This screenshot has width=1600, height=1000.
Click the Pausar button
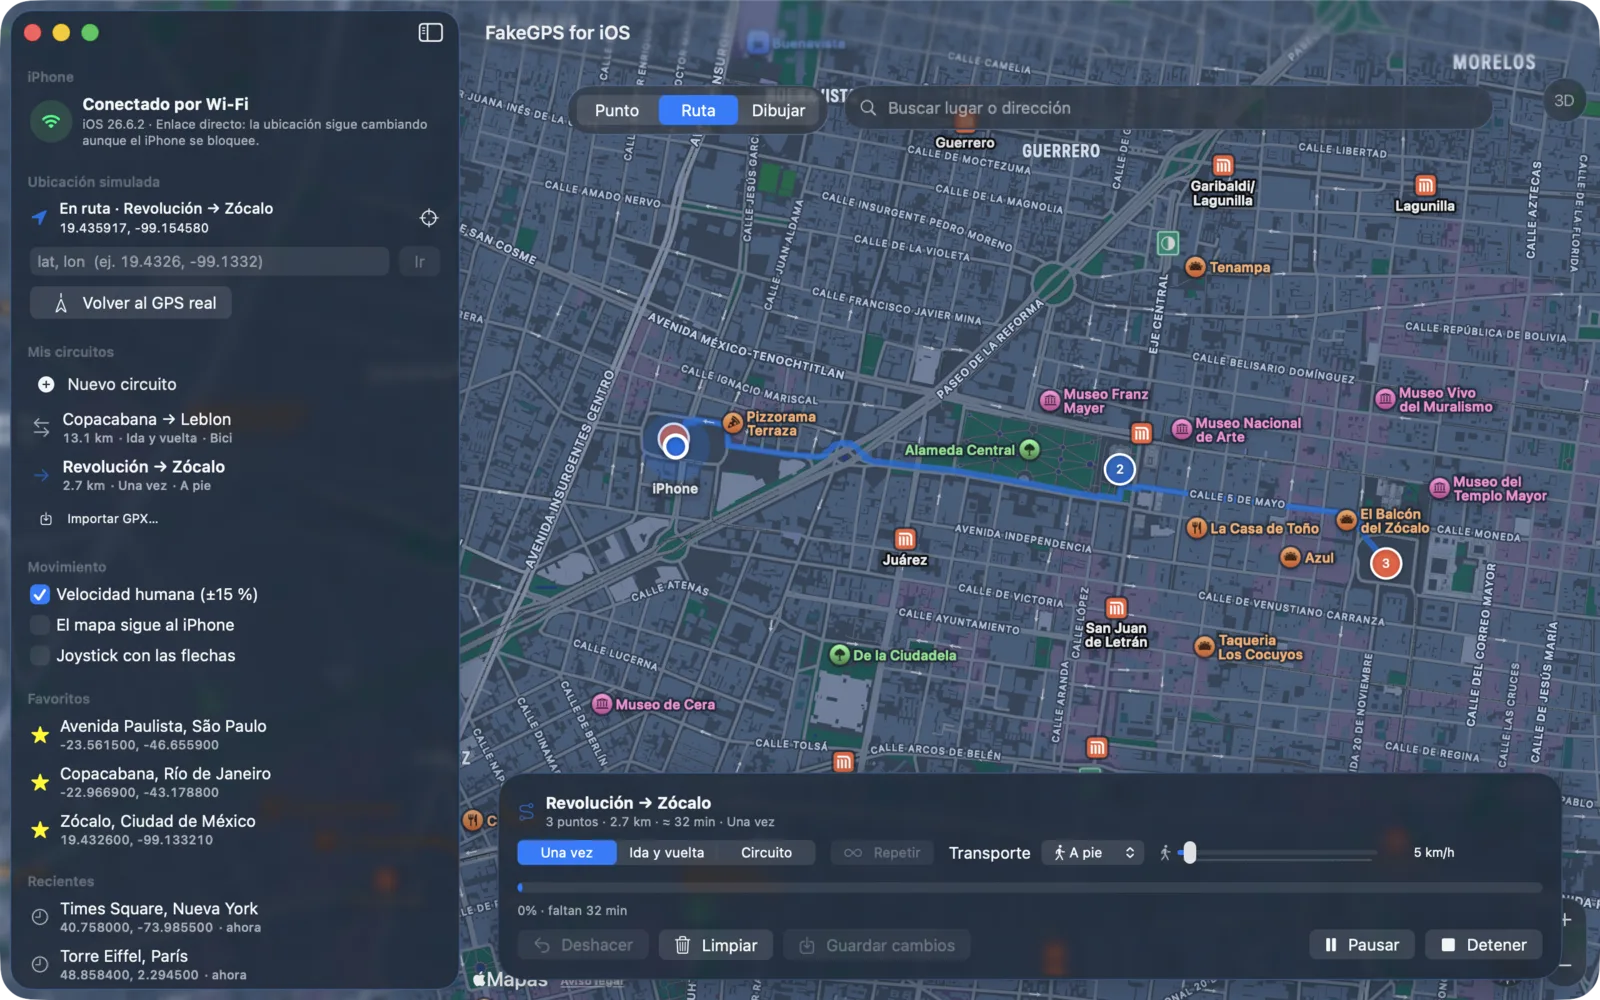tap(1361, 945)
